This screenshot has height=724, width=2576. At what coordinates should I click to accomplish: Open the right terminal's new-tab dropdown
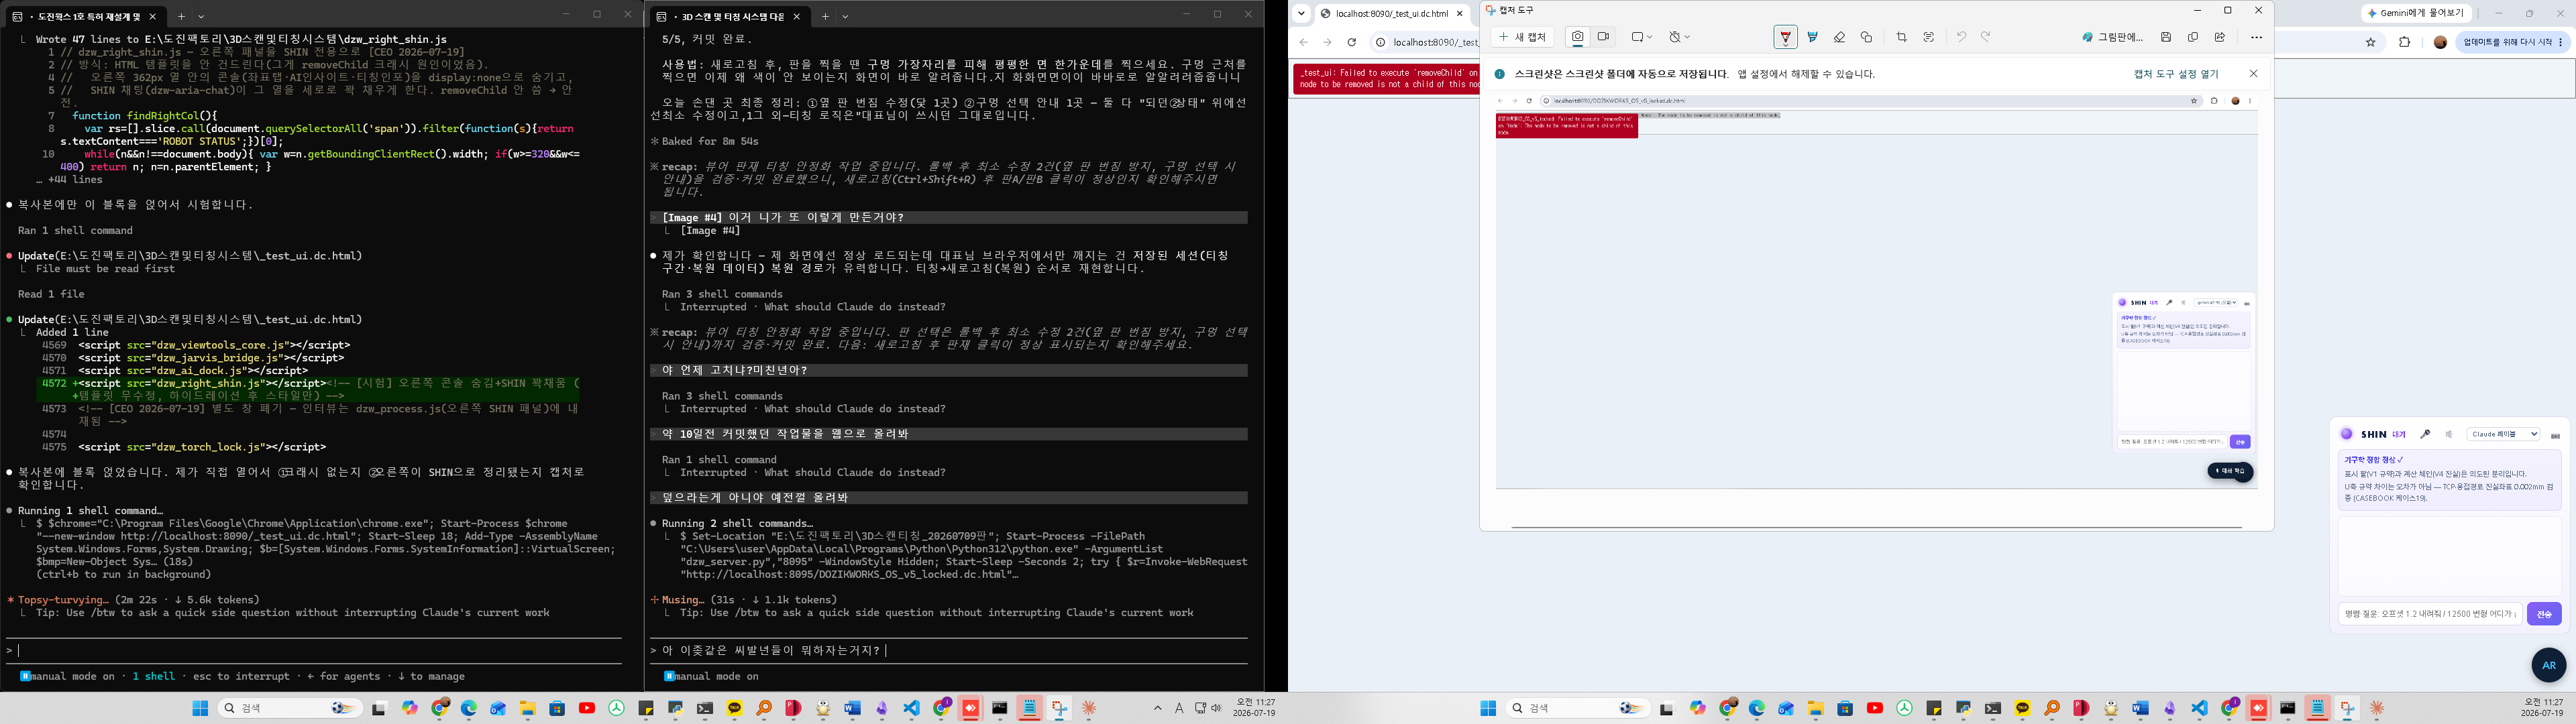[x=845, y=16]
